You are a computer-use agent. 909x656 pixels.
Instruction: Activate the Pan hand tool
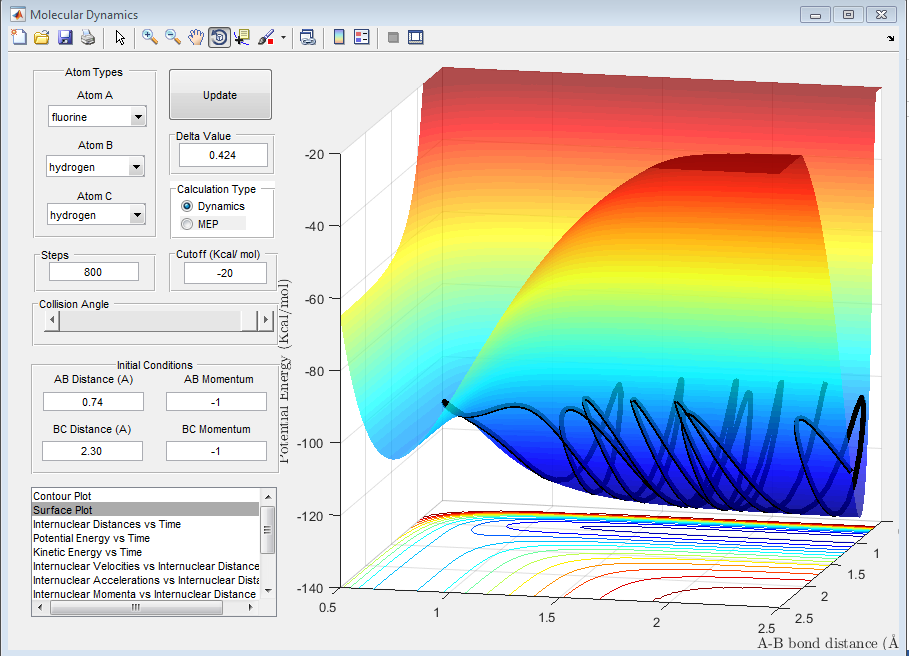click(x=196, y=38)
